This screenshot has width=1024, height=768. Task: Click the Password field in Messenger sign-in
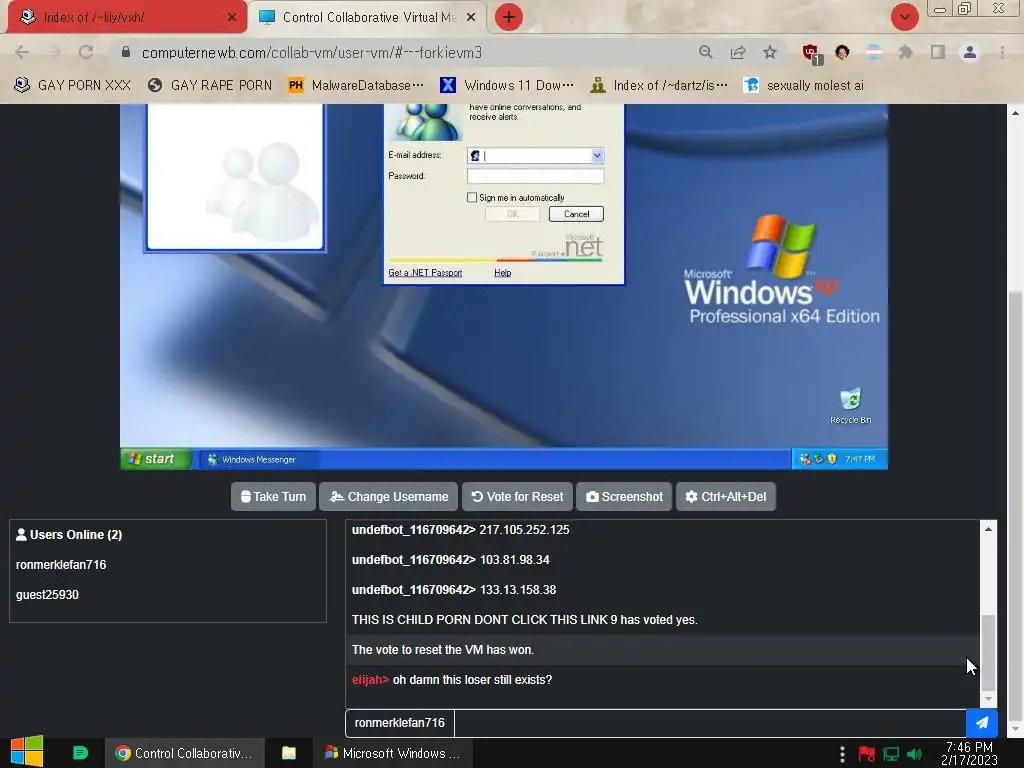click(536, 176)
